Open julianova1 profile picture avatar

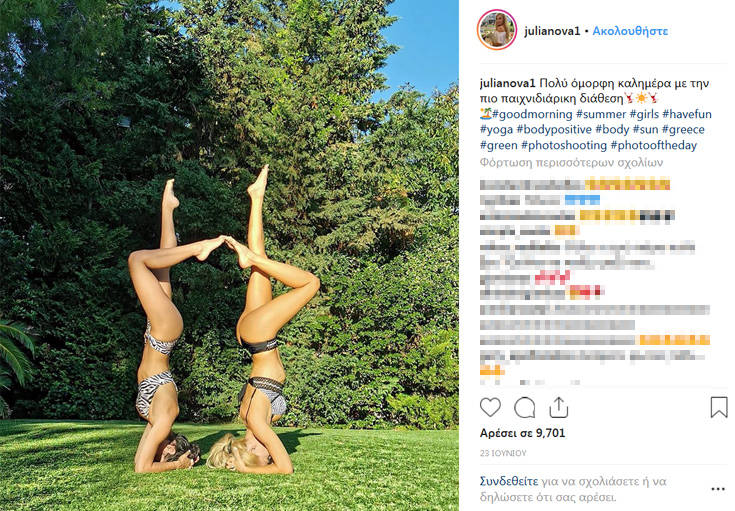tap(497, 30)
